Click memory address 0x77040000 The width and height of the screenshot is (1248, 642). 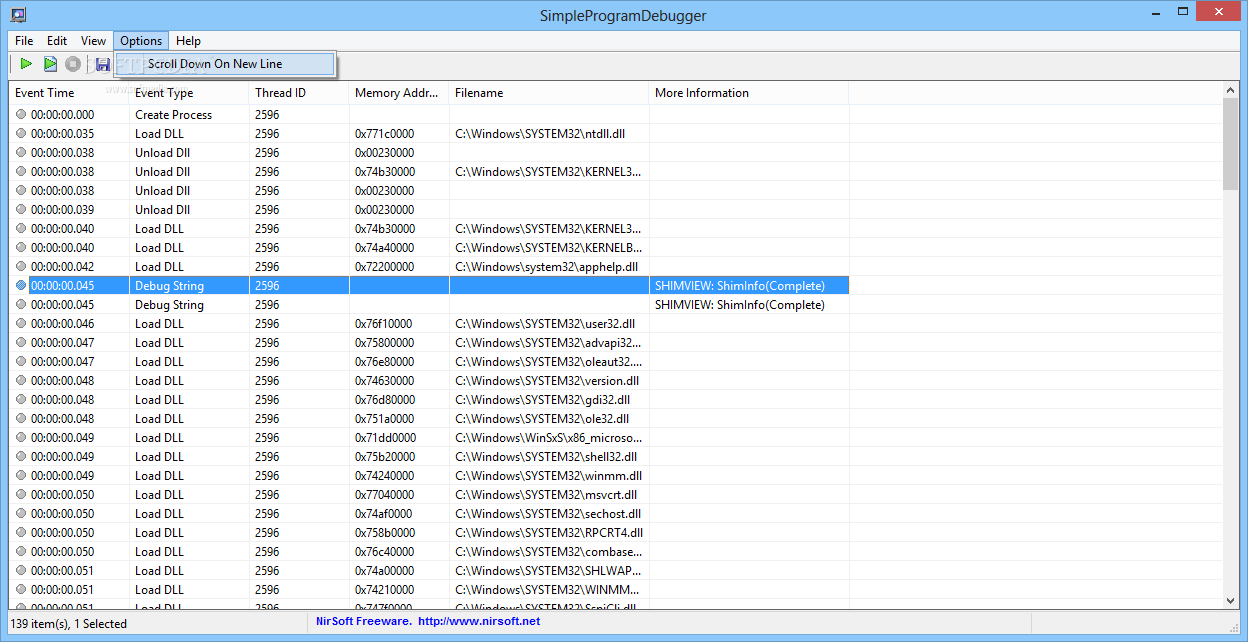click(385, 495)
